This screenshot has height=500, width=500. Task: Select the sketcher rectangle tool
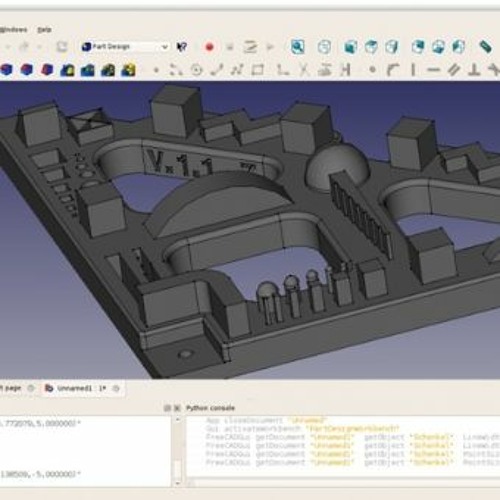tap(258, 70)
